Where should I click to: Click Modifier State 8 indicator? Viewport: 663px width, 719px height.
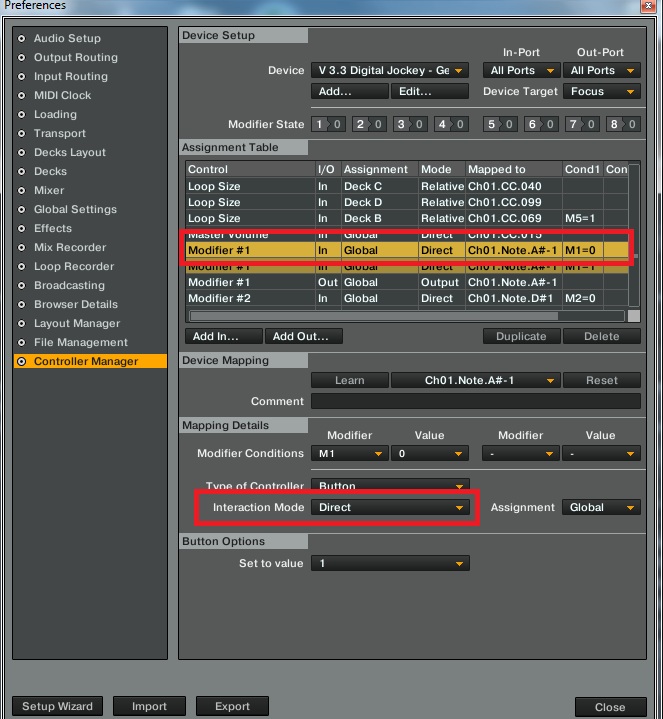(623, 124)
